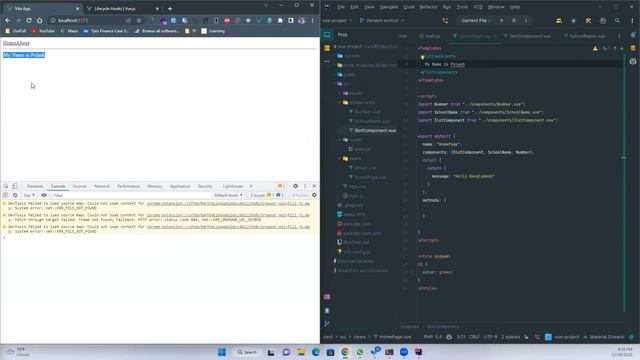The width and height of the screenshot is (640, 360).
Task: Open the Learning bookmarks folder
Action: pos(213,31)
